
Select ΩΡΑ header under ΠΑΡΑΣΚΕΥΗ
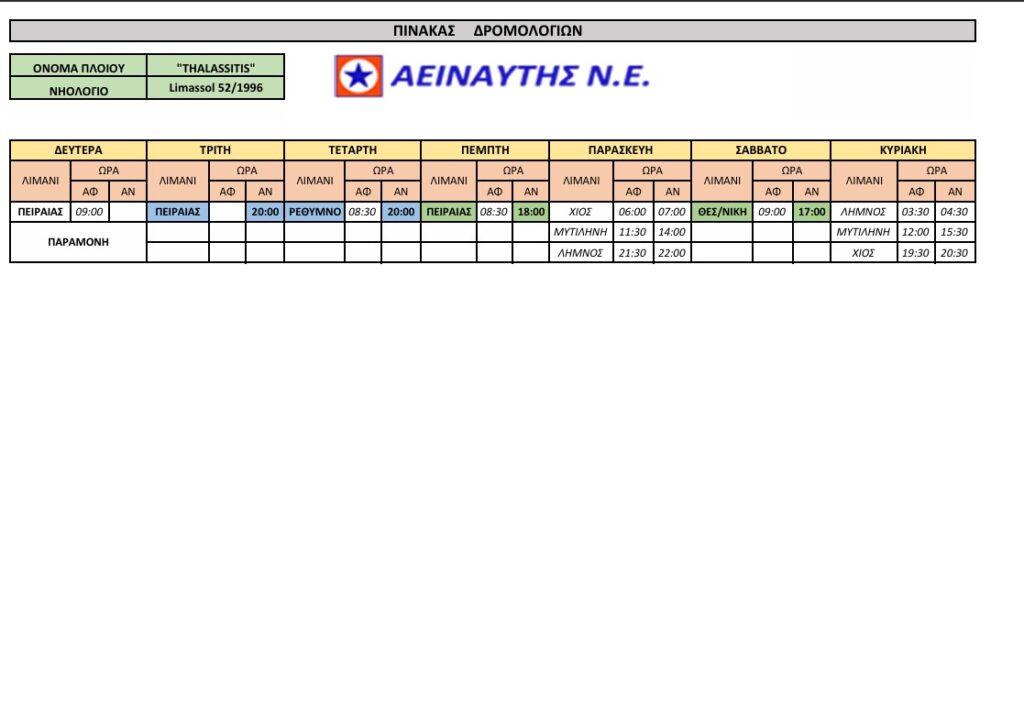tap(652, 170)
